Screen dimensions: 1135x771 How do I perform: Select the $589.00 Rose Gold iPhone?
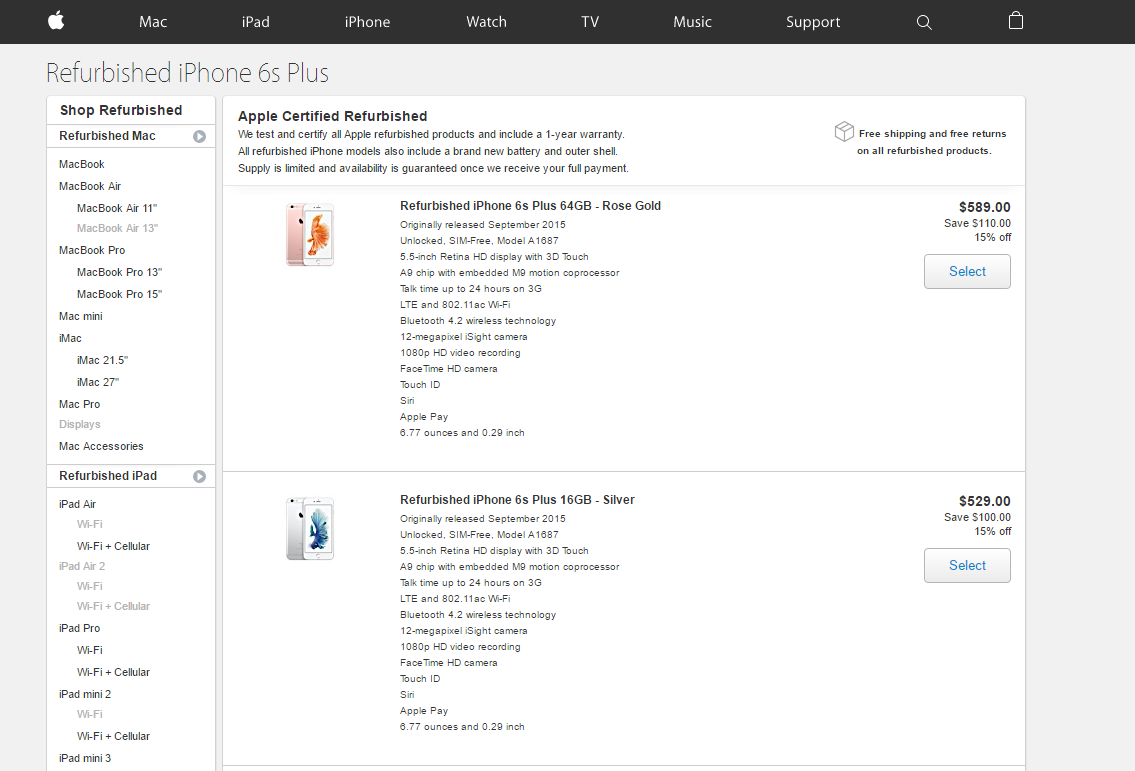click(967, 271)
